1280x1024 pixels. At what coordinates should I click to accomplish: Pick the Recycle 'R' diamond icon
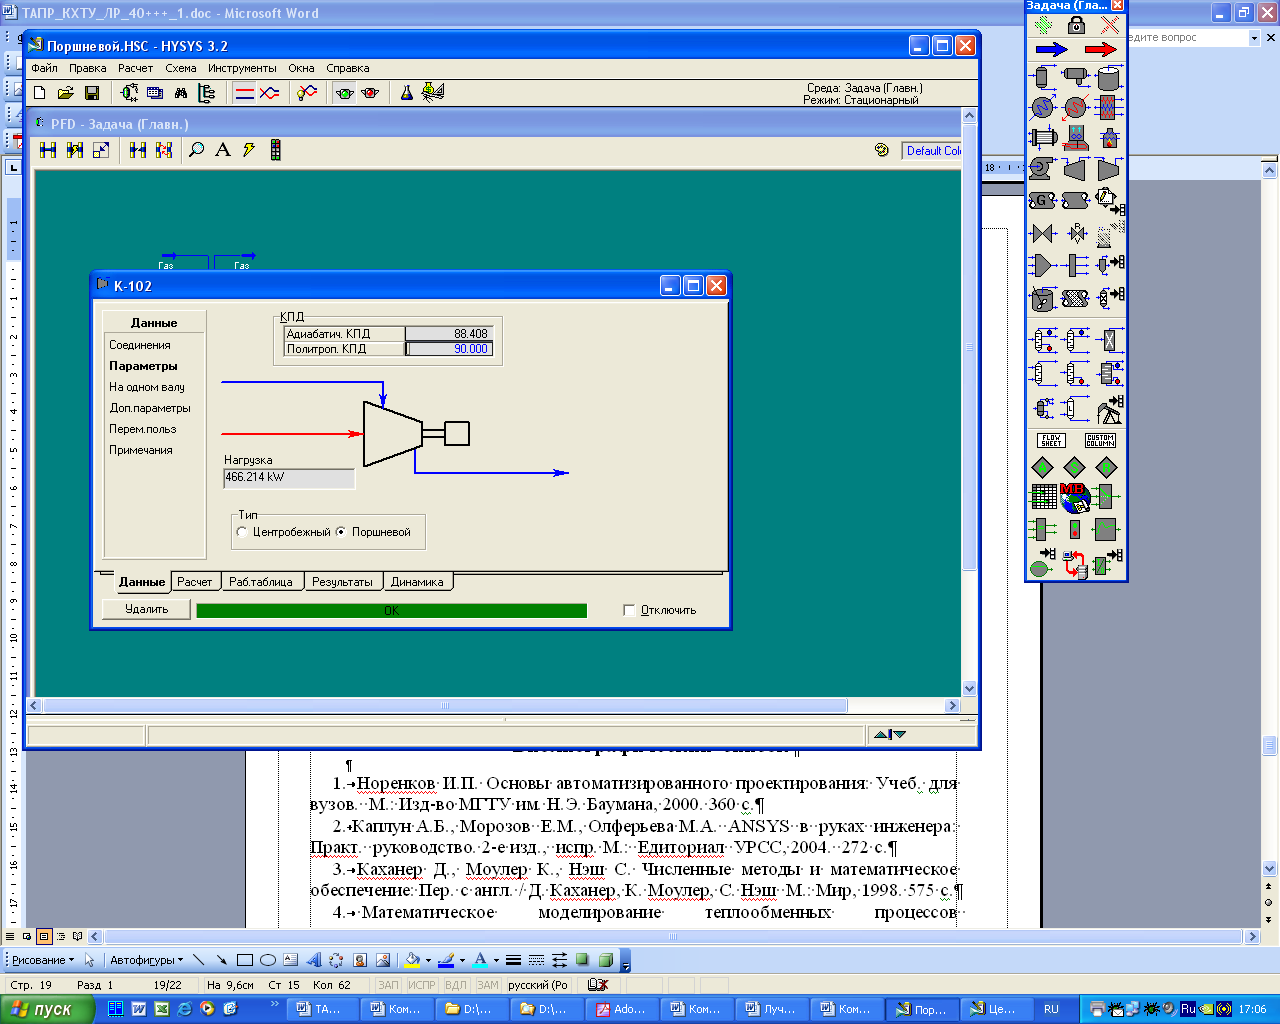point(1107,467)
